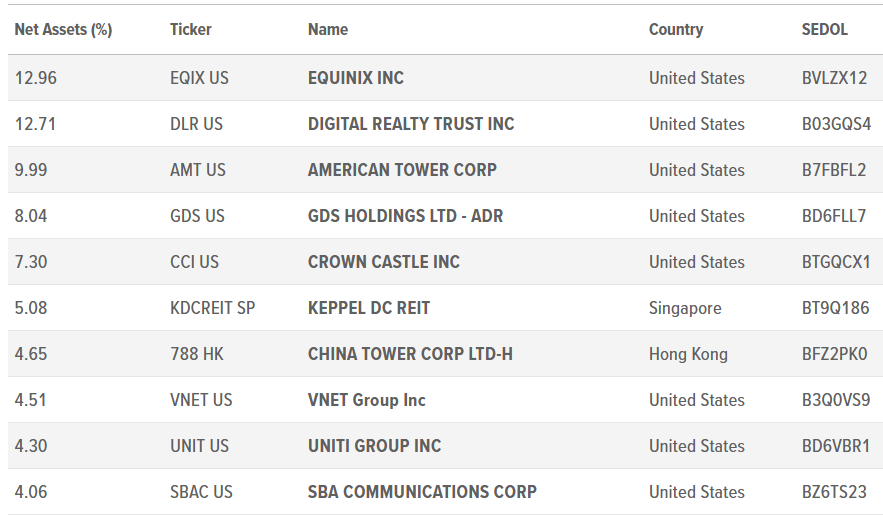Image resolution: width=883 pixels, height=515 pixels.
Task: Select UNITI GROUP INC holding
Action: pos(374,446)
